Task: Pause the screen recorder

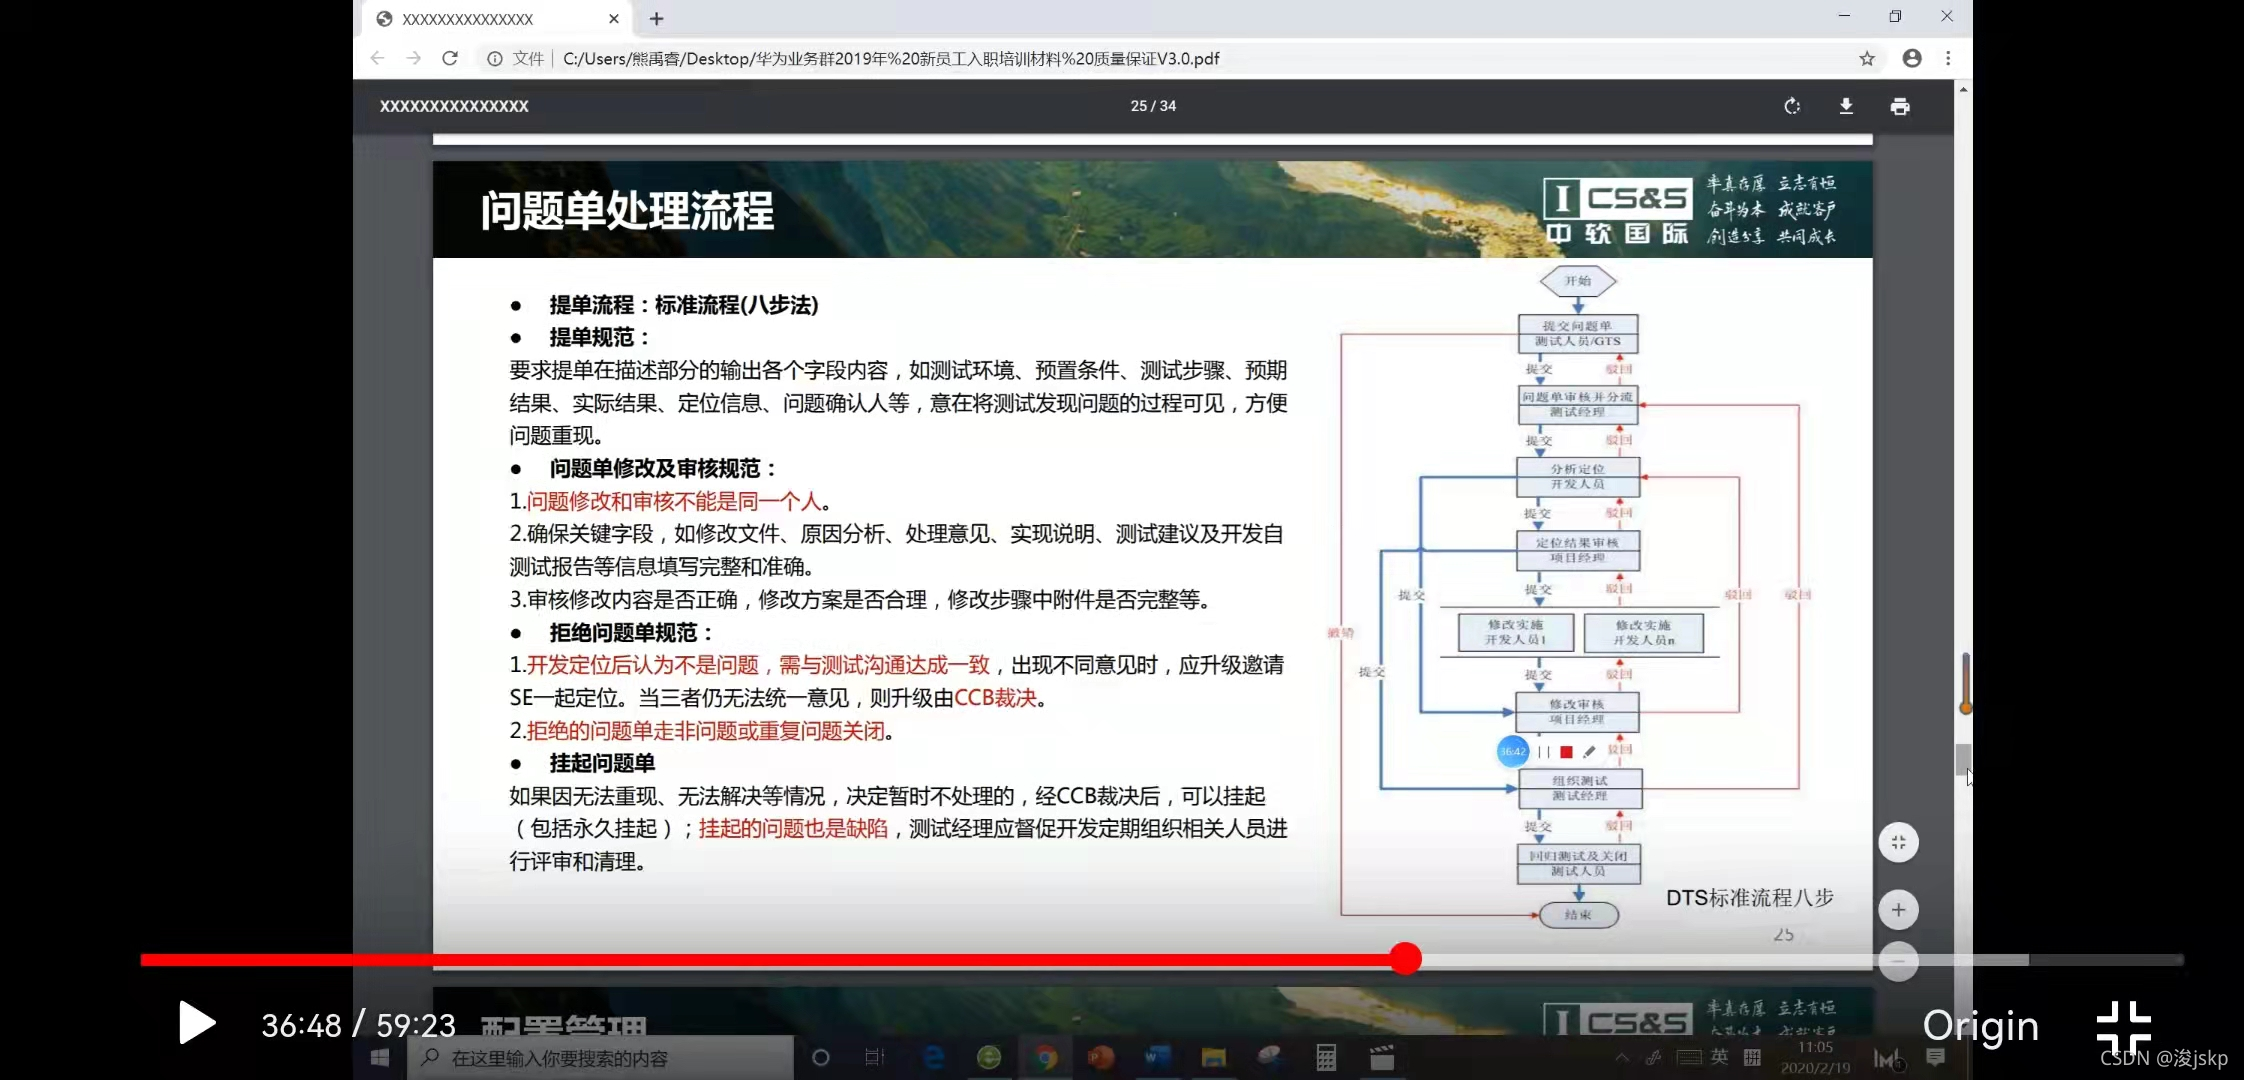Action: 1544,752
